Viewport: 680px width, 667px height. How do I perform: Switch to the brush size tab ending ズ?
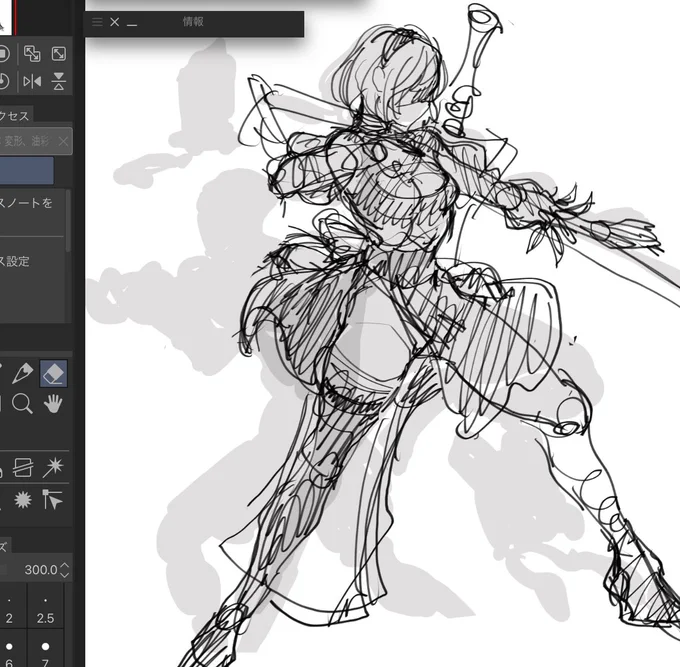coord(5,546)
